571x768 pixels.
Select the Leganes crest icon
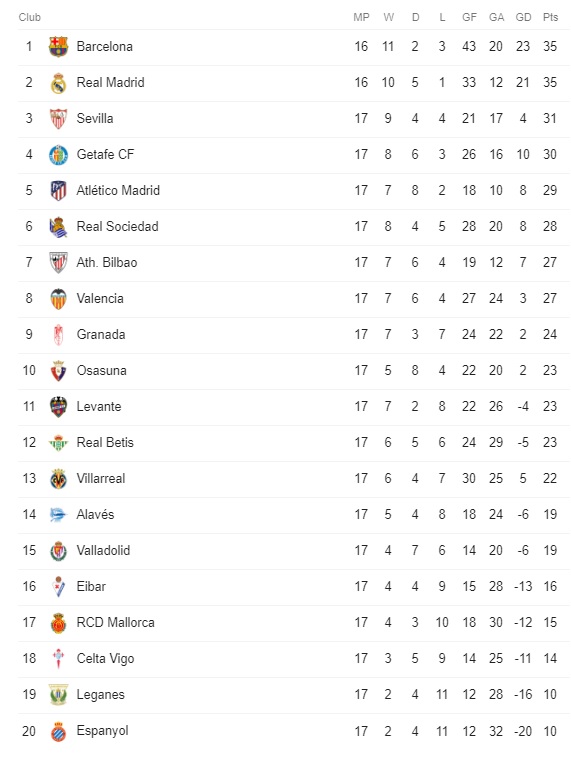coord(58,695)
